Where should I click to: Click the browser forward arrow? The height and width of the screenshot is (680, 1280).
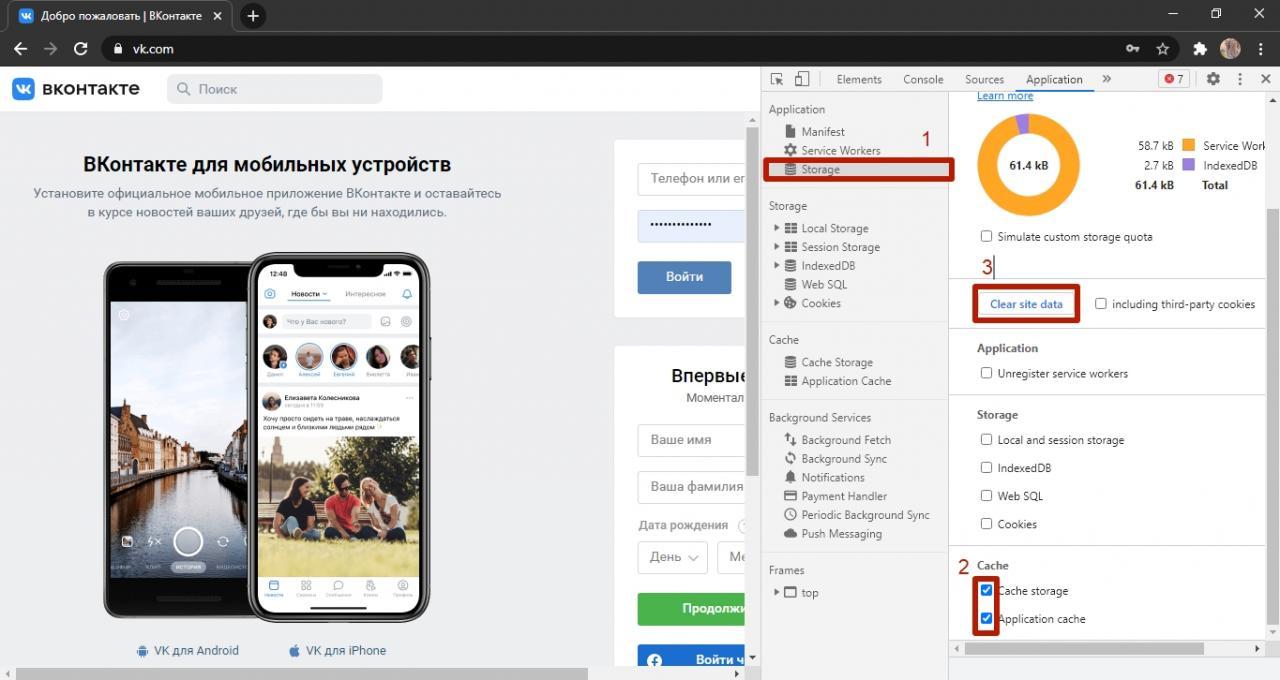[x=50, y=48]
